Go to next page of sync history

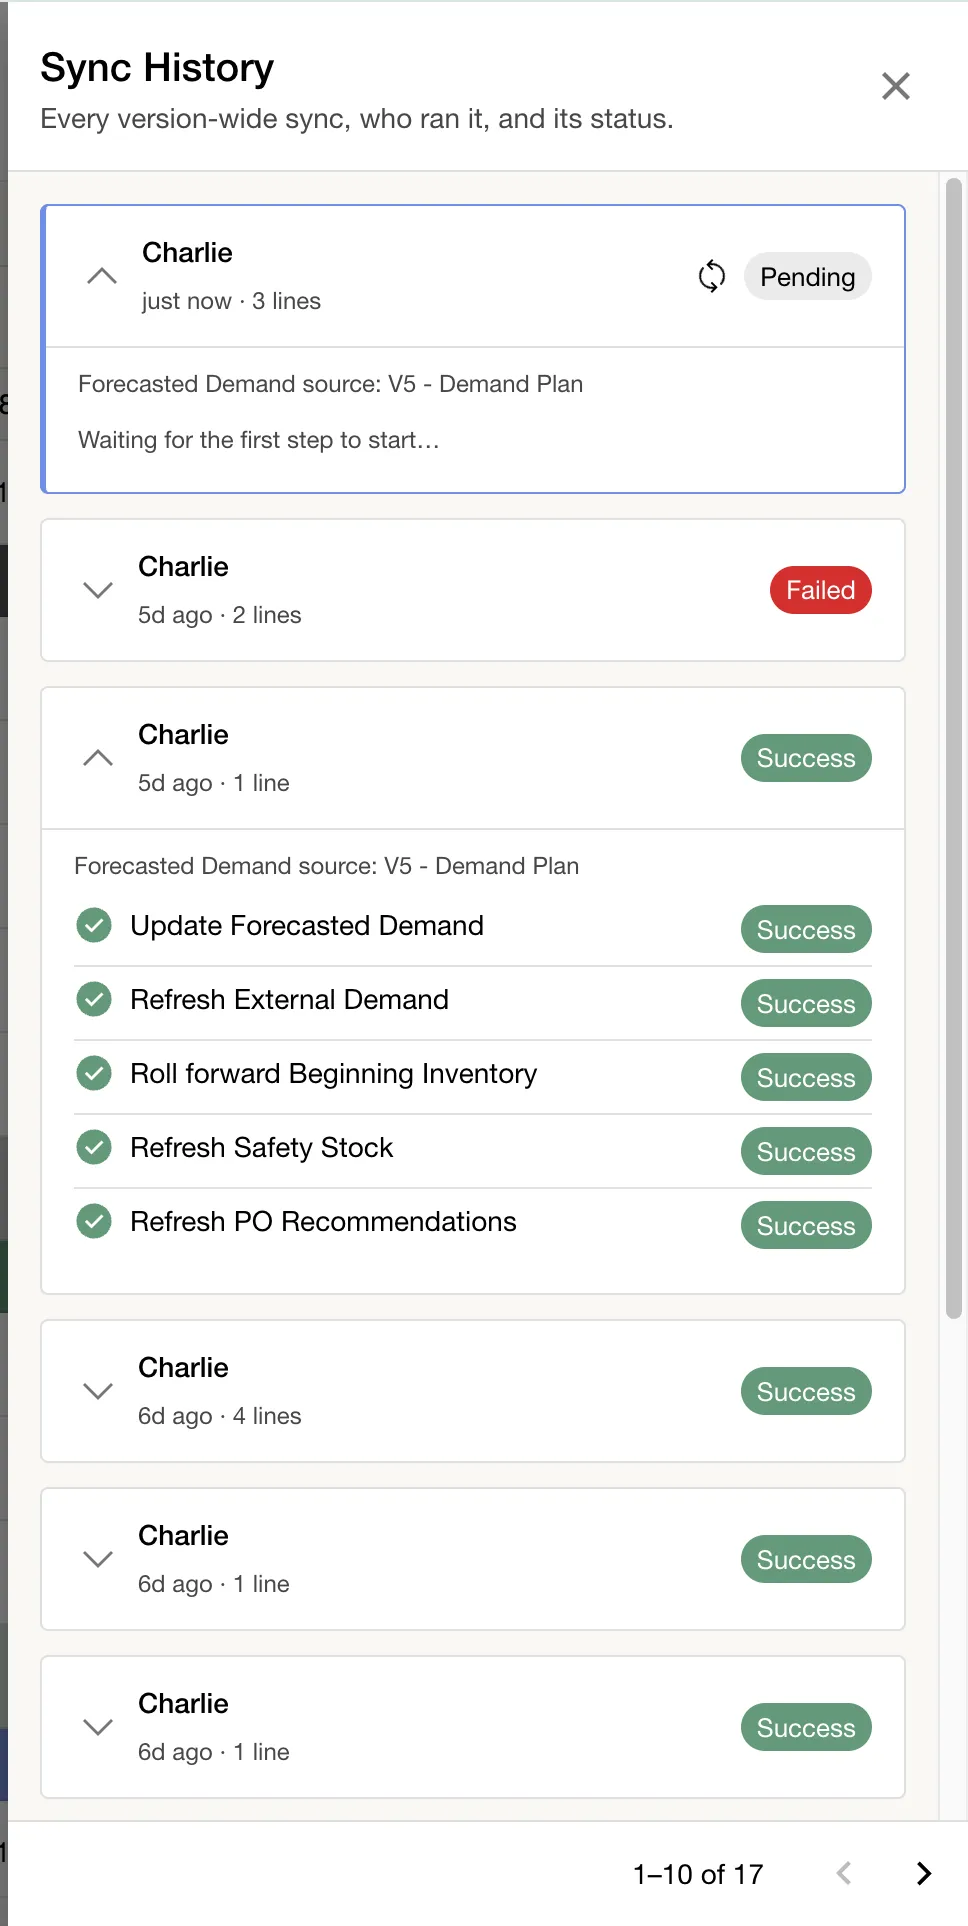(924, 1873)
